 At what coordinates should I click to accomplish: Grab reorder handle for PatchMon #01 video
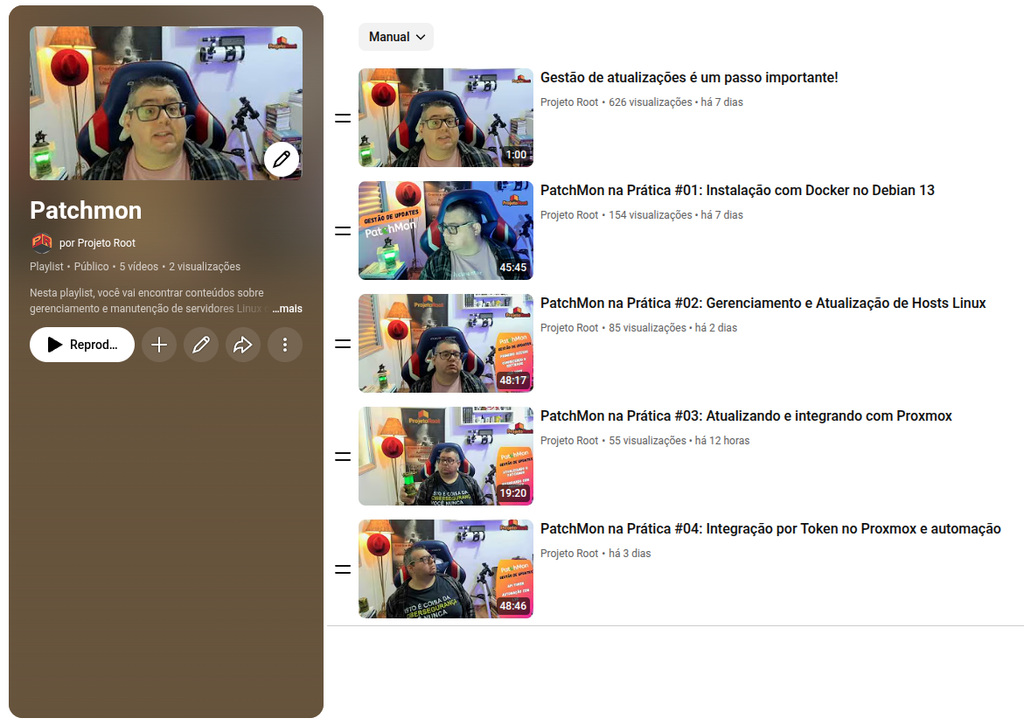pos(343,230)
